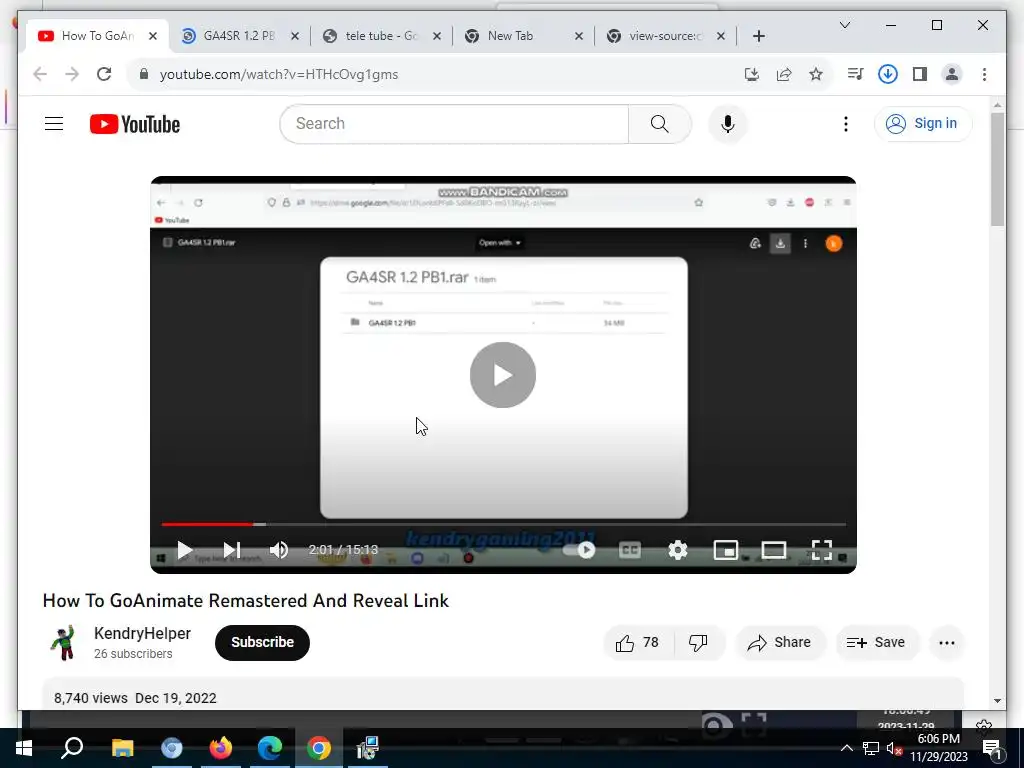1024x768 pixels.
Task: Save video to a playlist
Action: pos(876,643)
